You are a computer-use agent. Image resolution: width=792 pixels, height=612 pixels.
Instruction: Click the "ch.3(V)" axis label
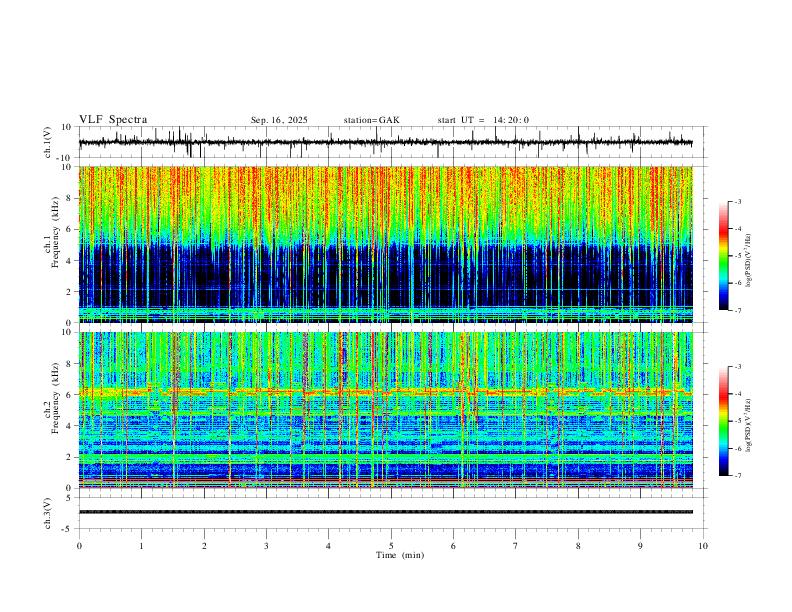[48, 513]
